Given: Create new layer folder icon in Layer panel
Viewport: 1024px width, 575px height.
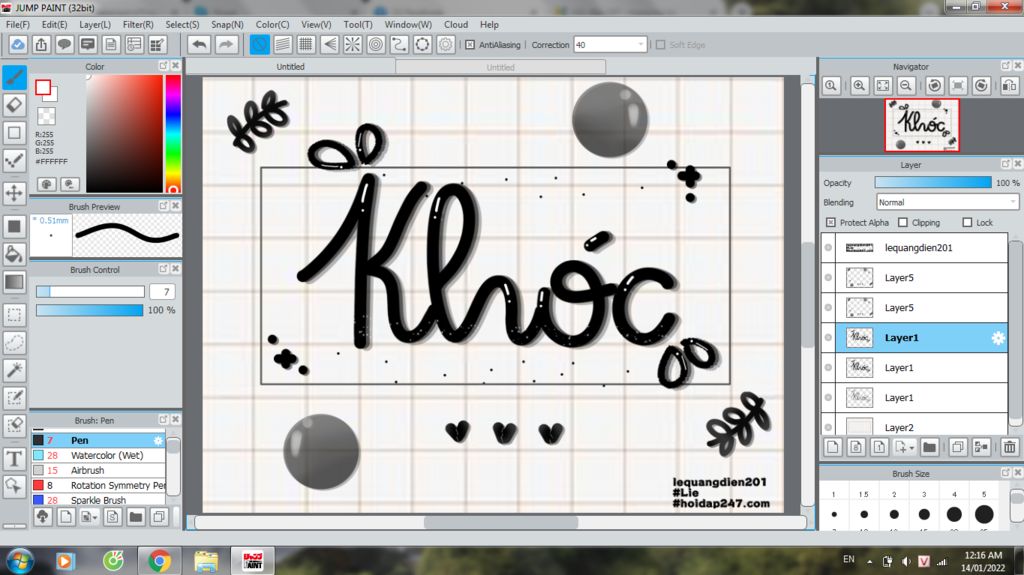Looking at the screenshot, I should pos(929,448).
